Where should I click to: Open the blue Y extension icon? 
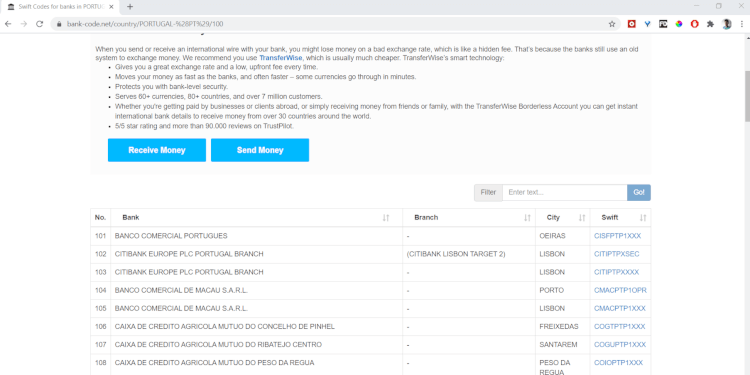pyautogui.click(x=647, y=24)
